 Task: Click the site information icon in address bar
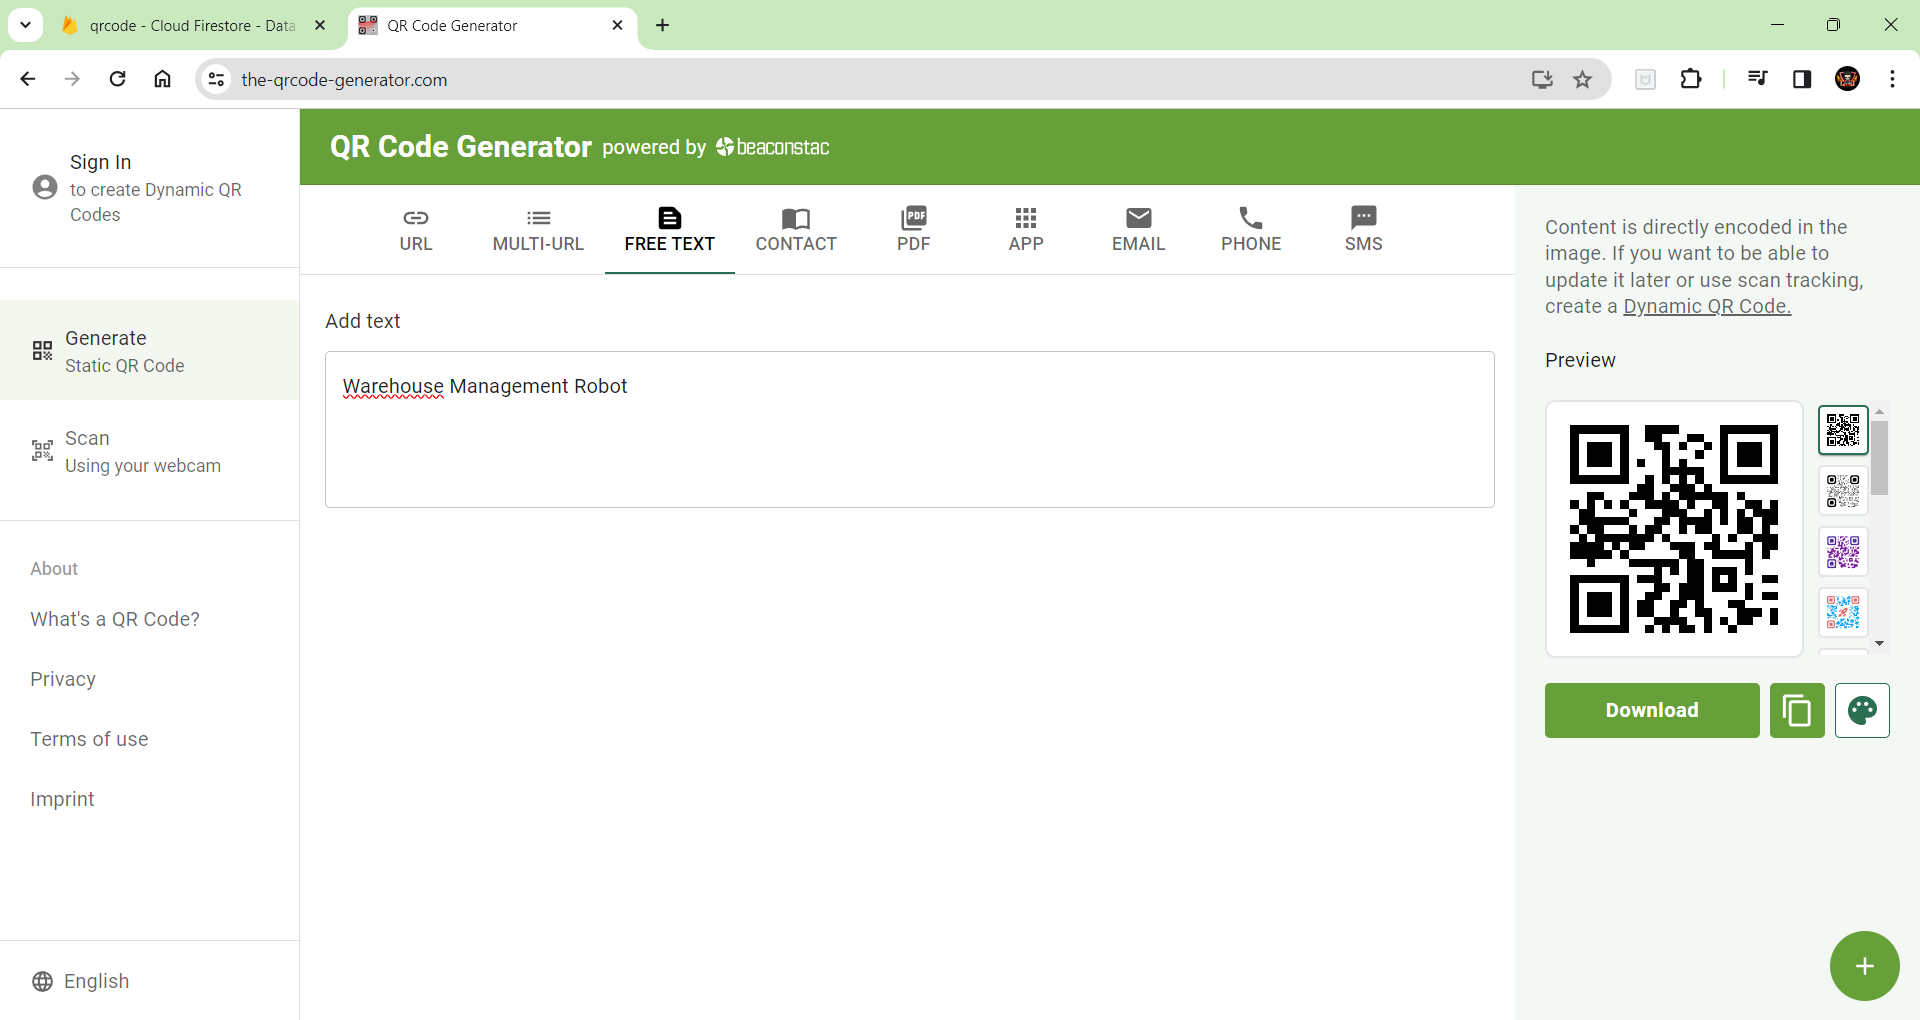(x=216, y=79)
